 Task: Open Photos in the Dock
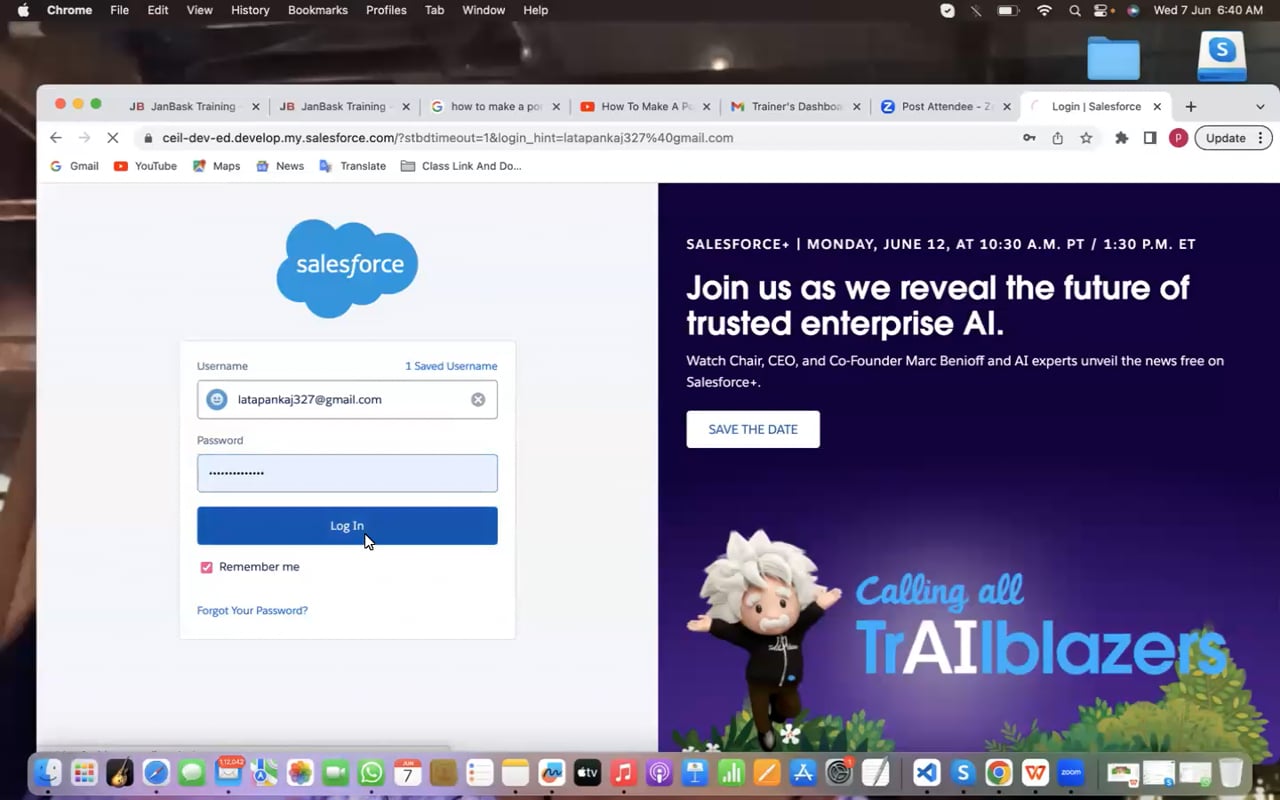[300, 772]
